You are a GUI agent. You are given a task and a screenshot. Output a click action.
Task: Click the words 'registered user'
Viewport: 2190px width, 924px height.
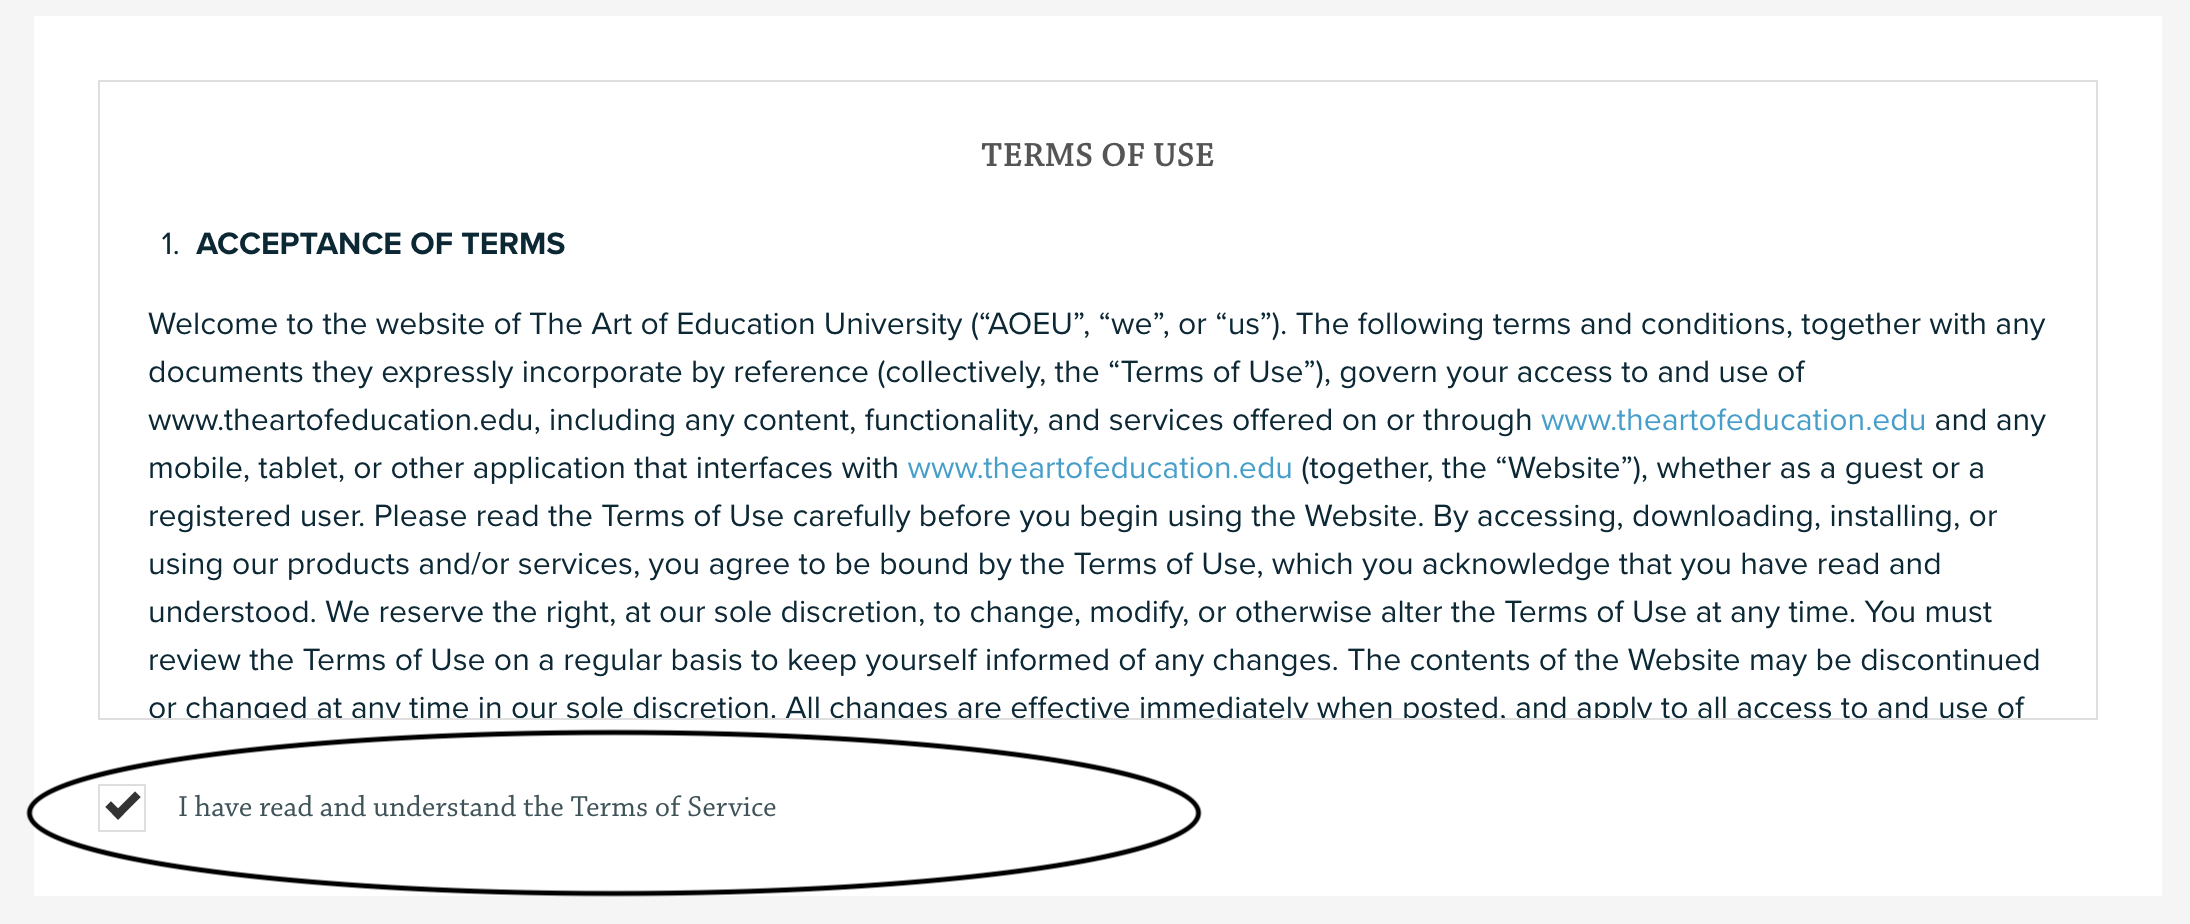(x=255, y=516)
